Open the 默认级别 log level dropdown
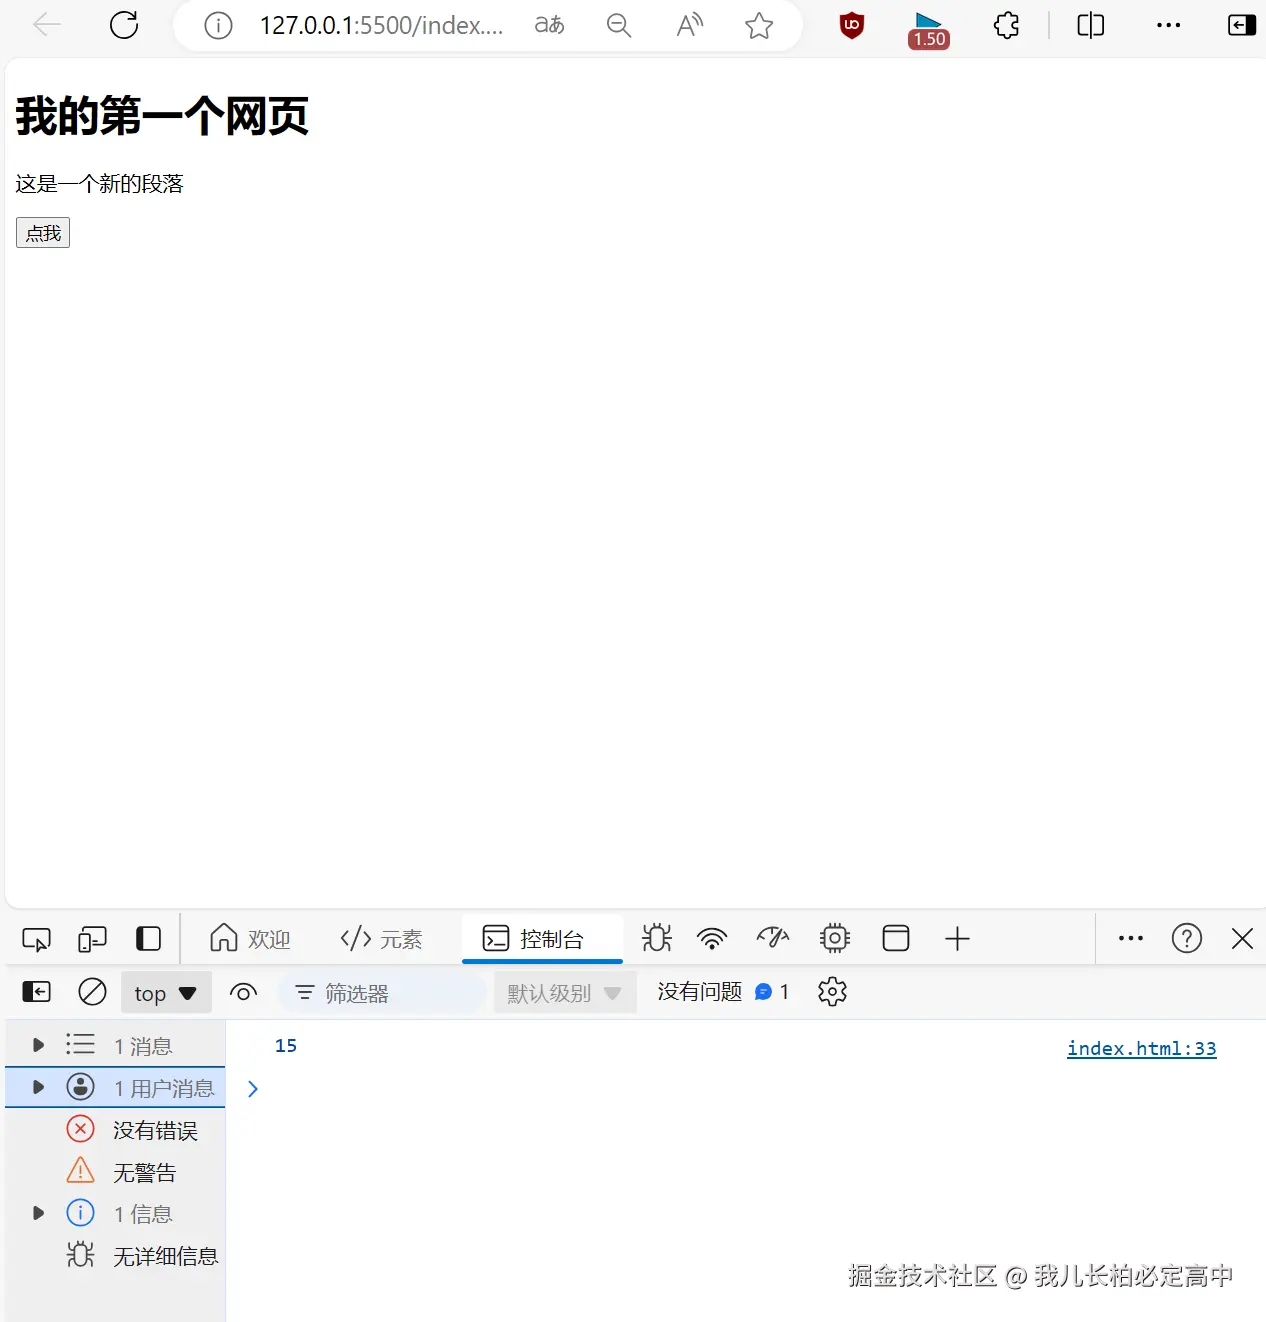Screen dimensions: 1266x1322 click(x=565, y=993)
